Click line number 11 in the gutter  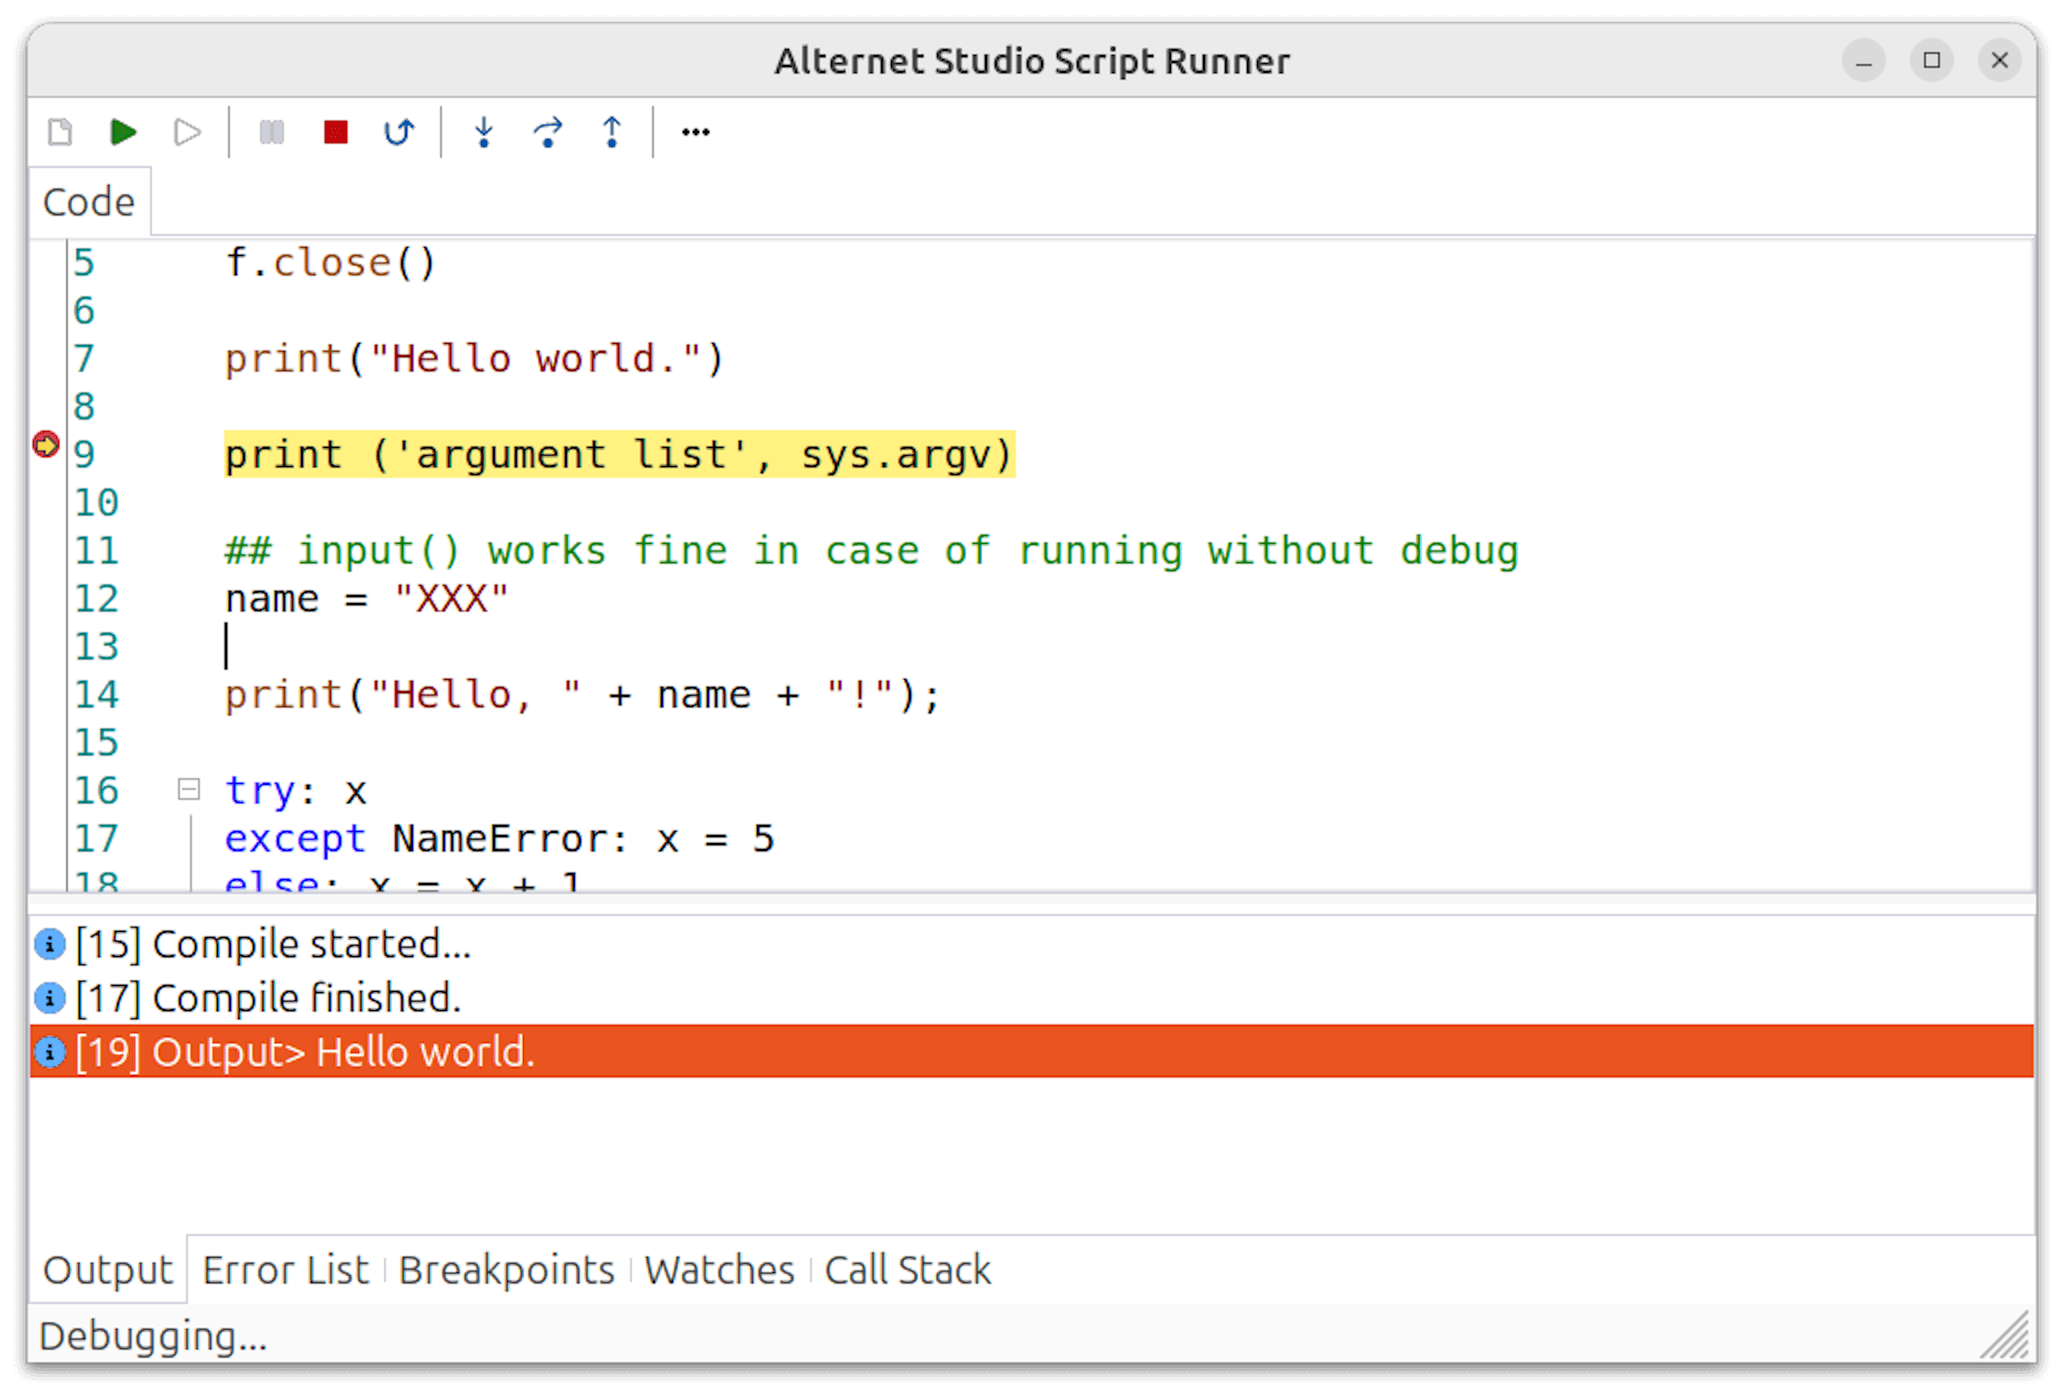pyautogui.click(x=96, y=551)
